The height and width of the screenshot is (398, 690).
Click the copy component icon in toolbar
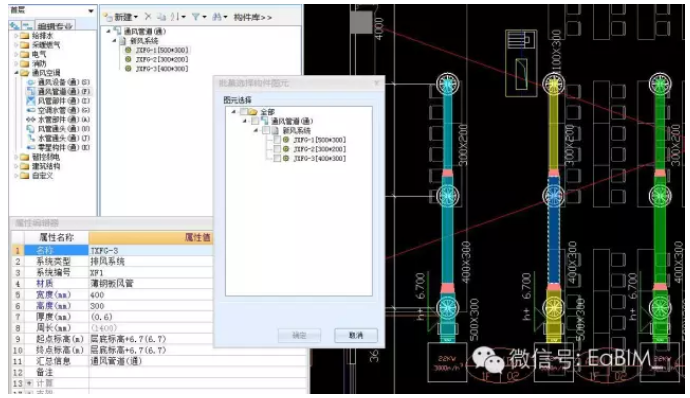[x=161, y=17]
